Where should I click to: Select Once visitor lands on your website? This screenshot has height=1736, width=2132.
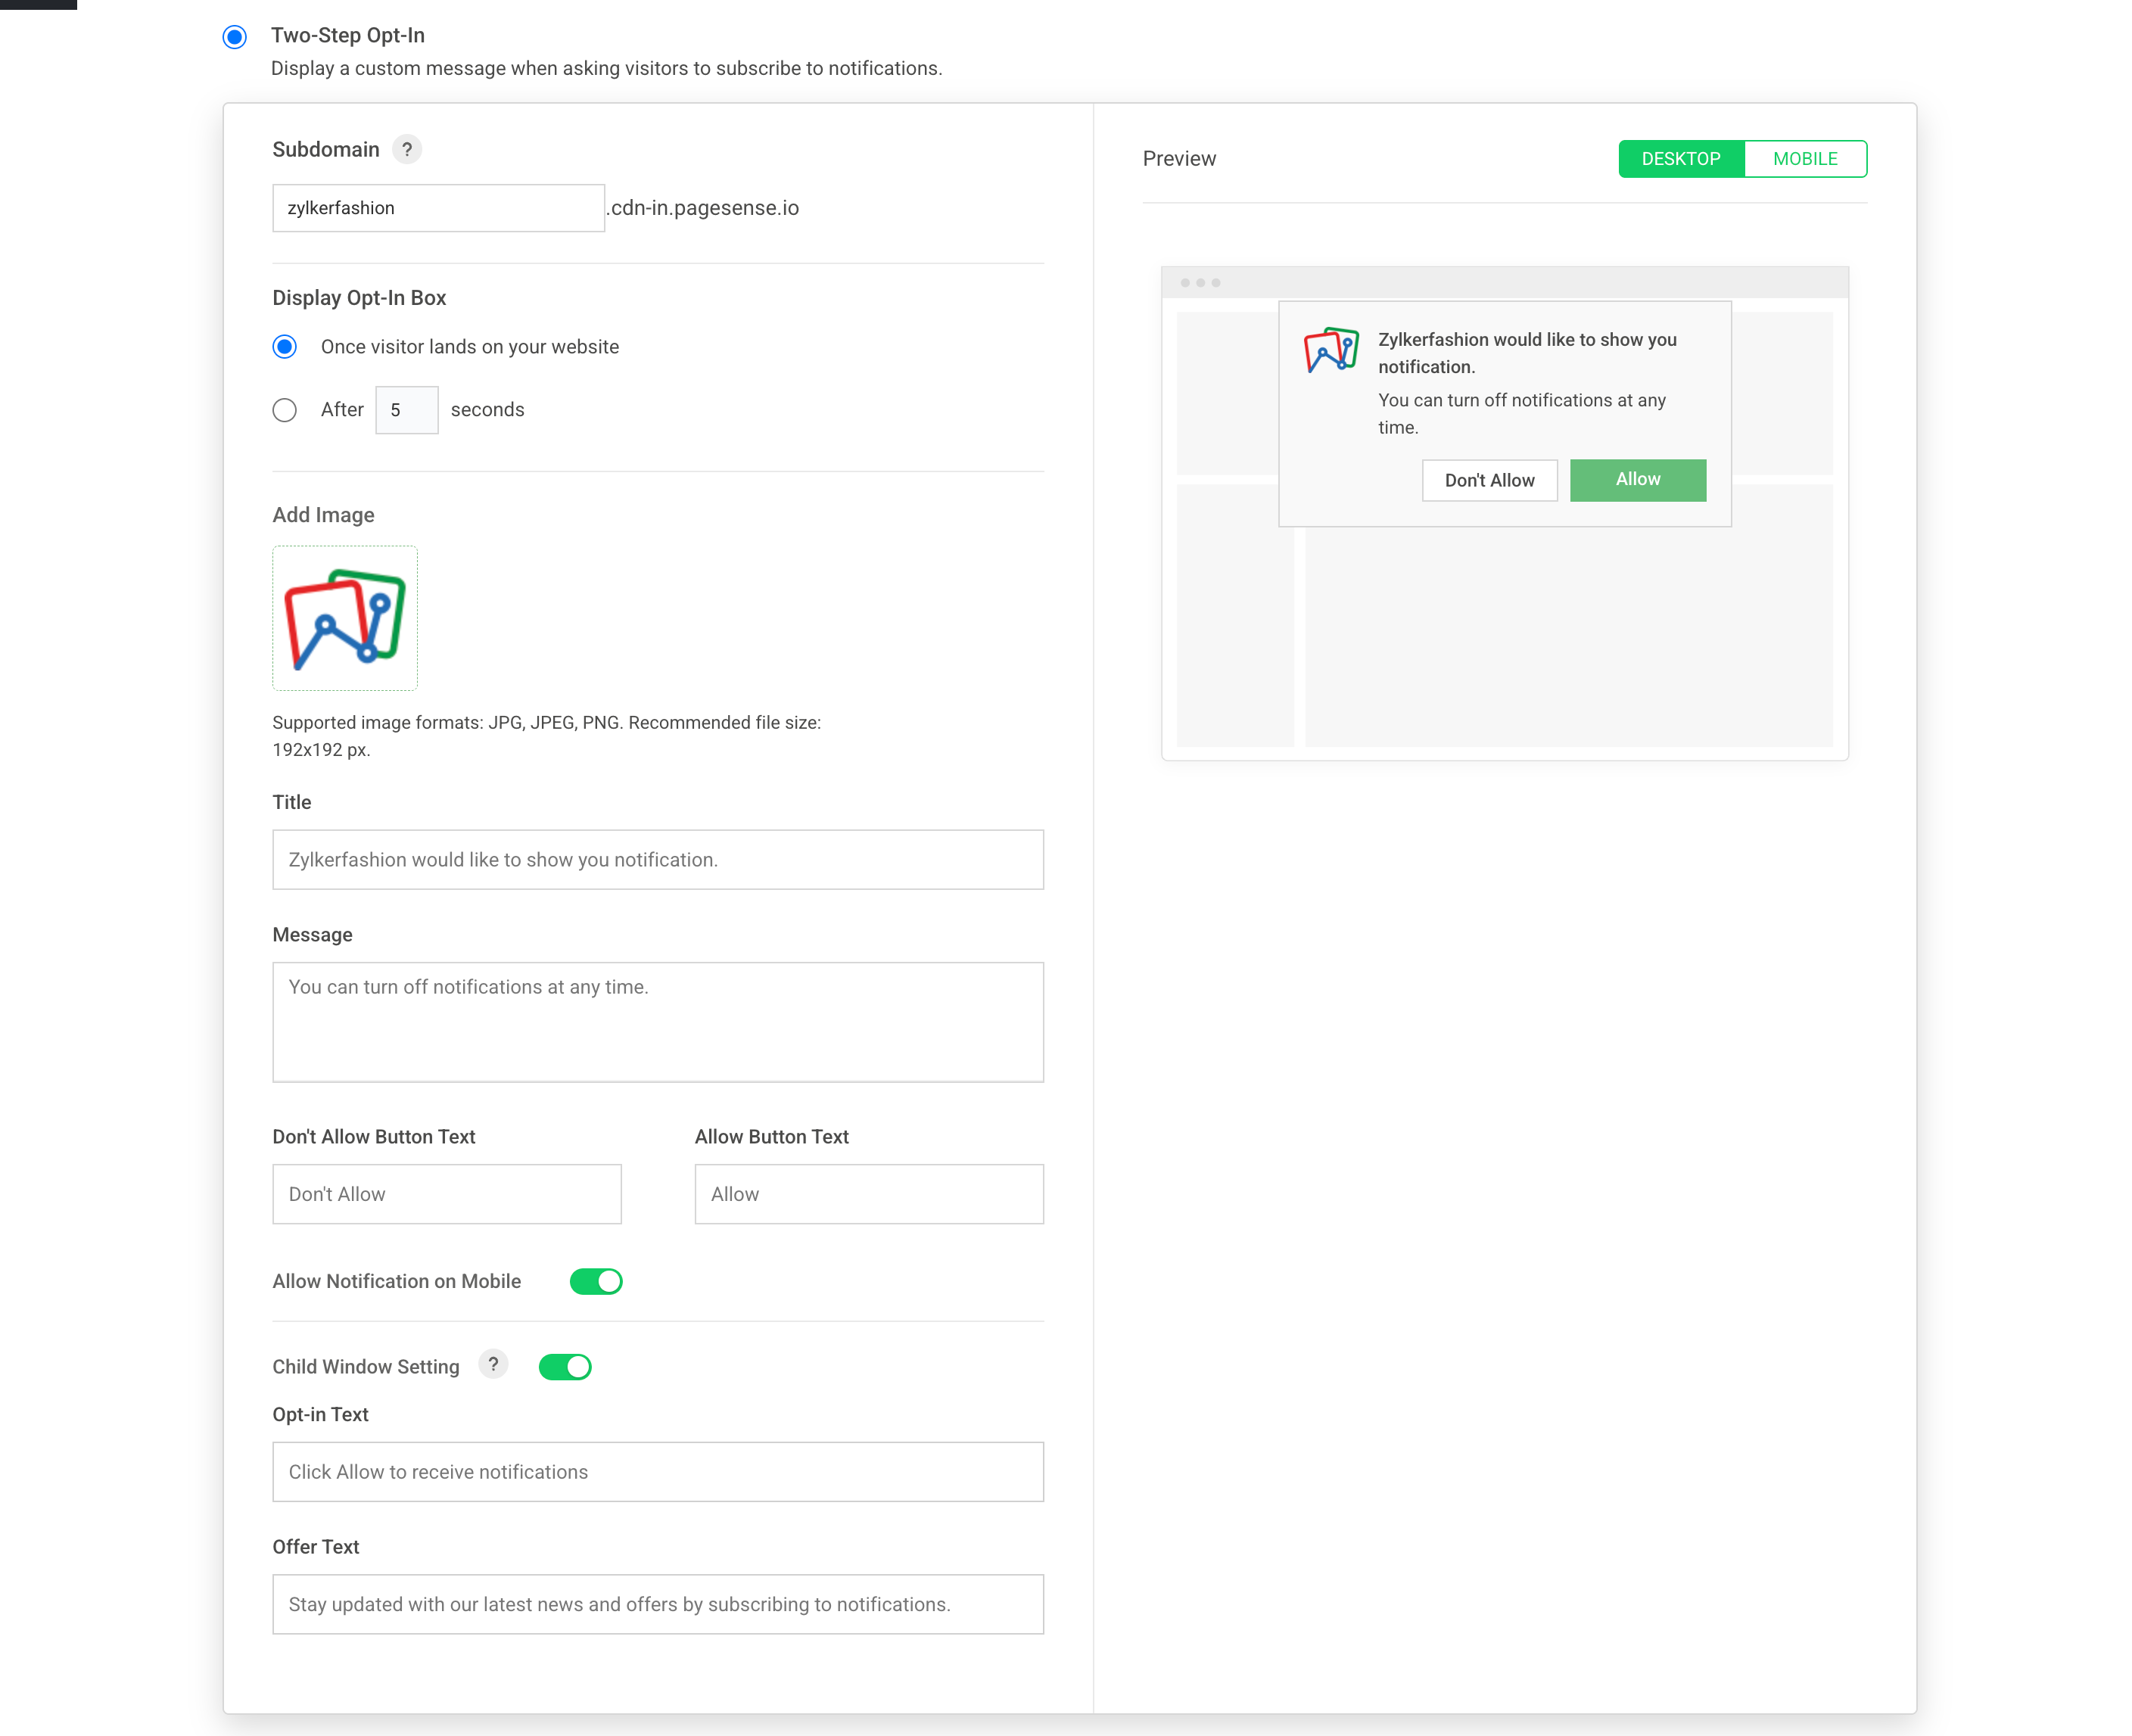tap(285, 347)
